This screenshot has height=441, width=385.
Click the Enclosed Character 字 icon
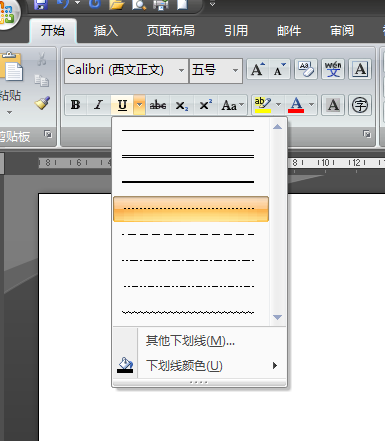pos(360,105)
